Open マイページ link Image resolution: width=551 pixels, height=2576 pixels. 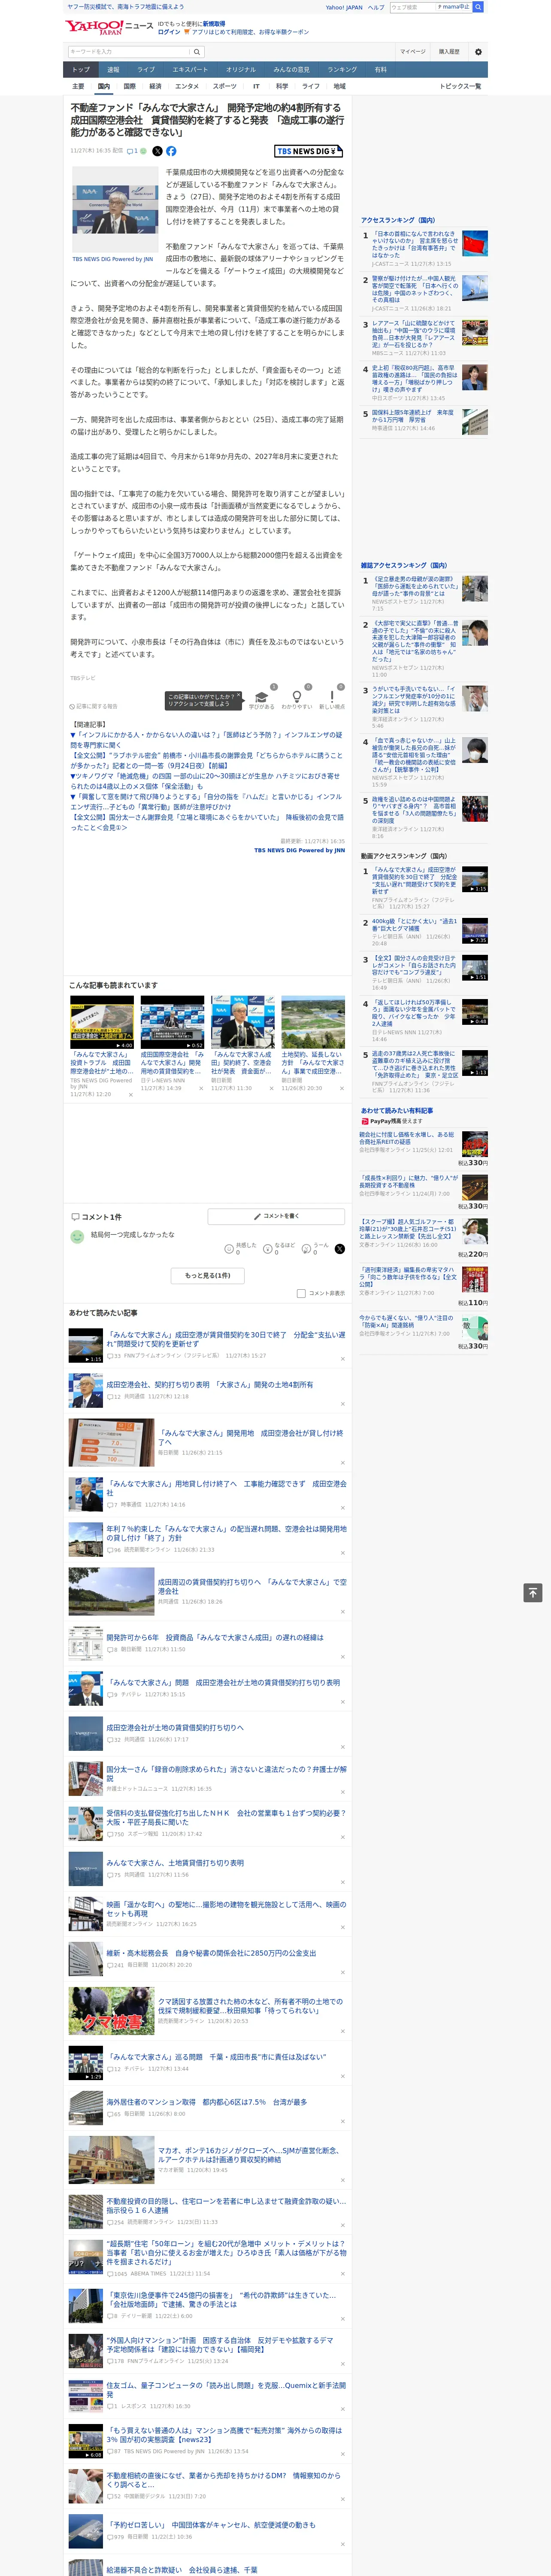pyautogui.click(x=412, y=52)
